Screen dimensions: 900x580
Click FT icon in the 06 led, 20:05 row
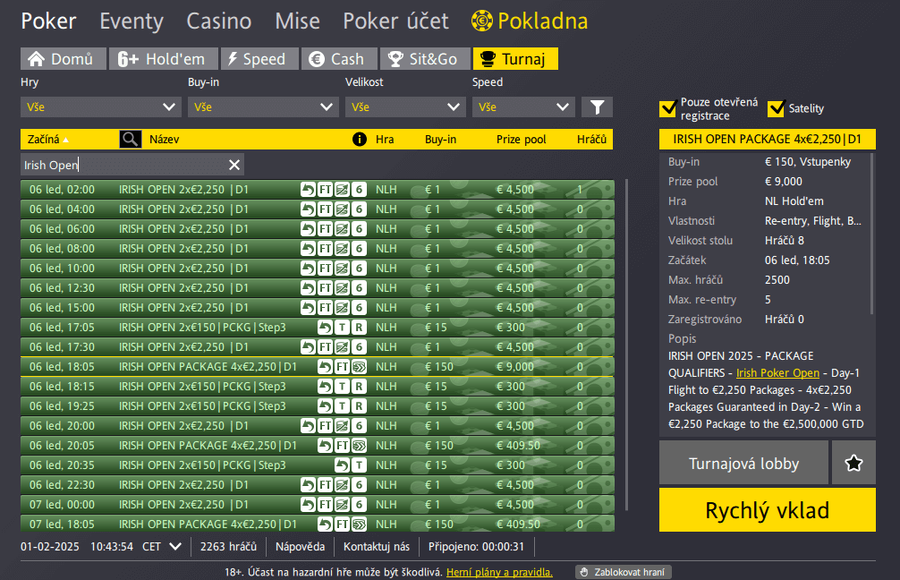point(342,445)
